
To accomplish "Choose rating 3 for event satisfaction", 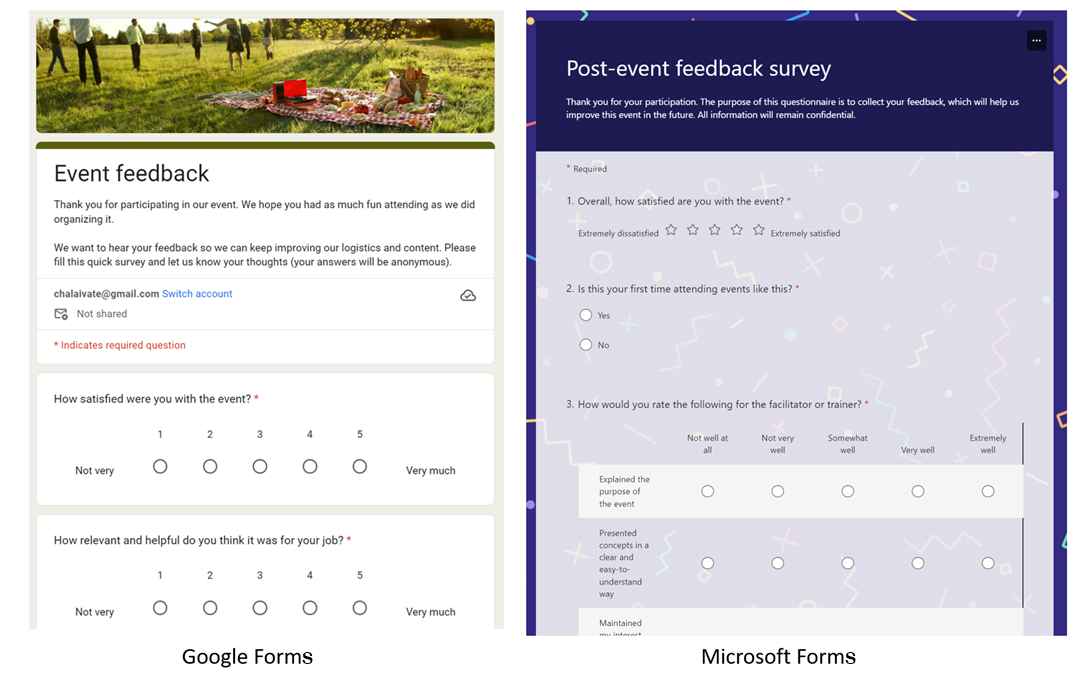I will point(260,466).
